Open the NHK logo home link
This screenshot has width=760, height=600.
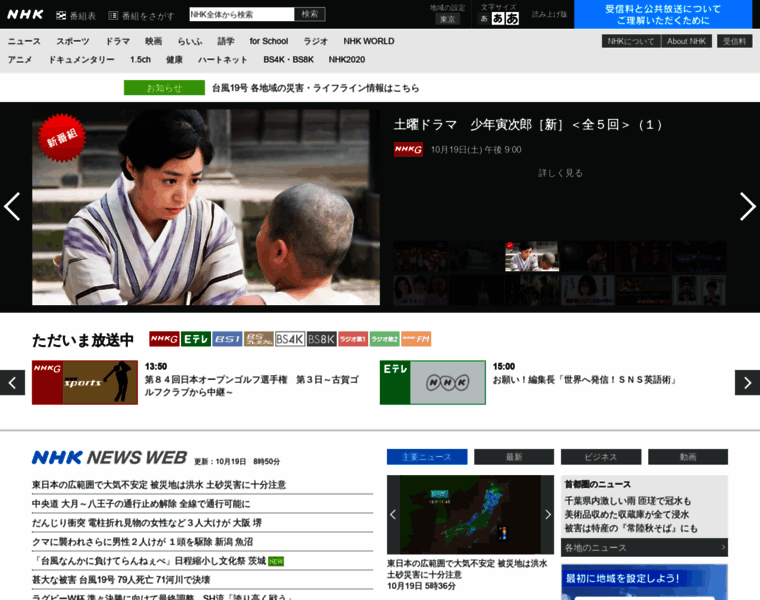[x=25, y=15]
